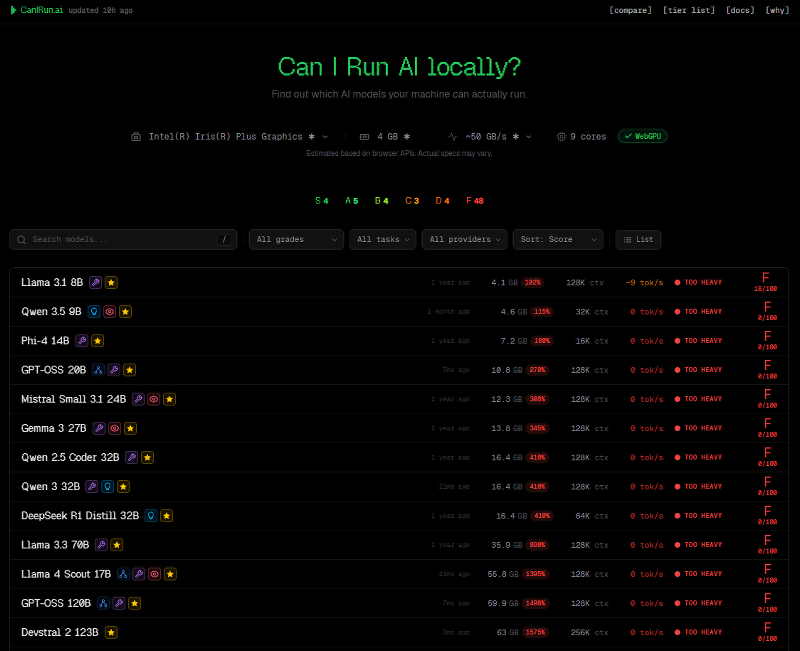Screen dimensions: 800x651
Task: Open the Sort: Score dropdown
Action: (558, 239)
